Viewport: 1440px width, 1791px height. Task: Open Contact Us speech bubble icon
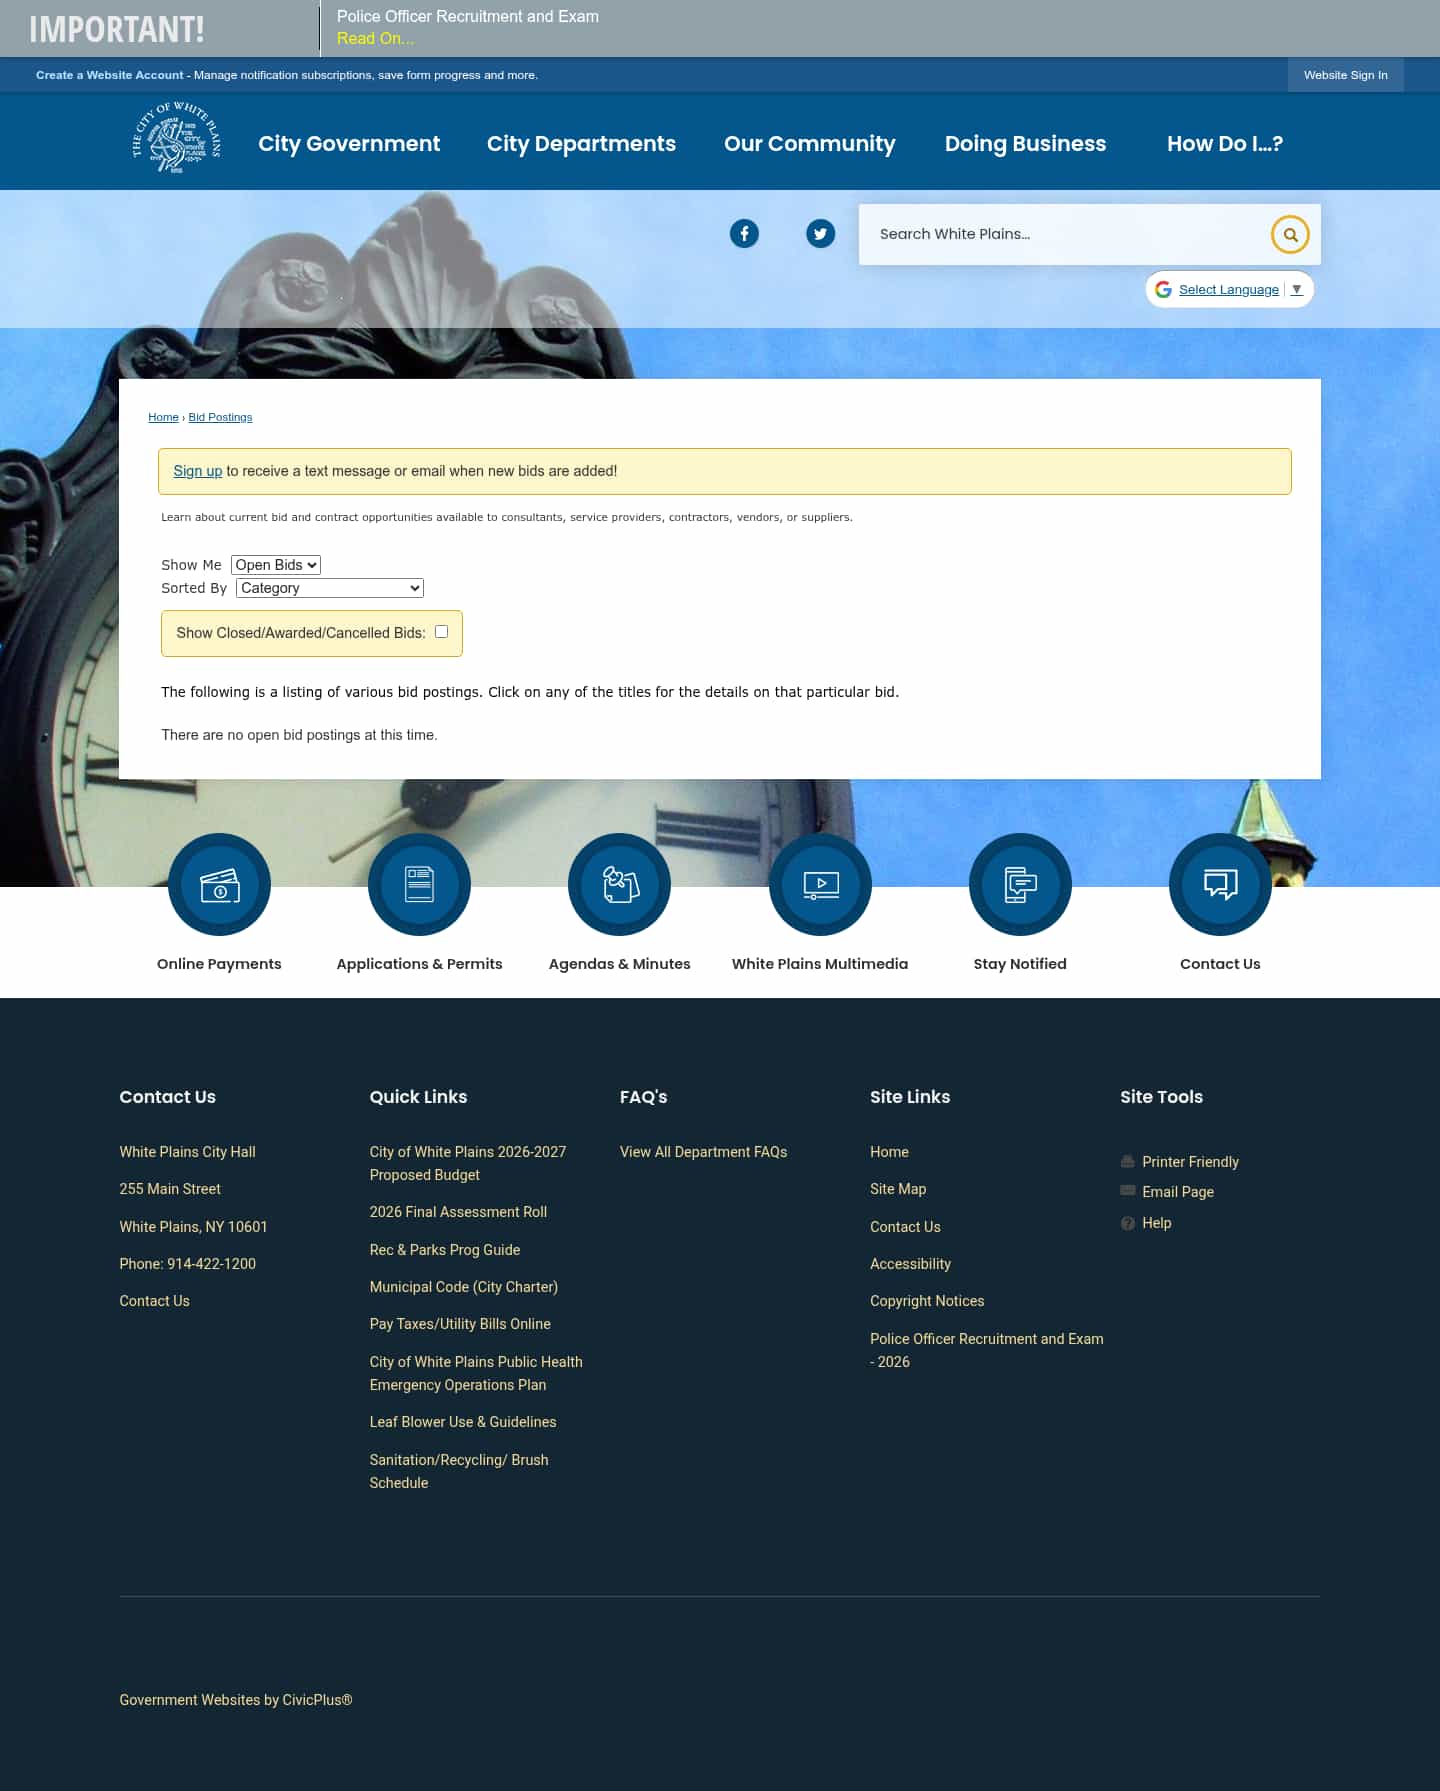point(1220,885)
